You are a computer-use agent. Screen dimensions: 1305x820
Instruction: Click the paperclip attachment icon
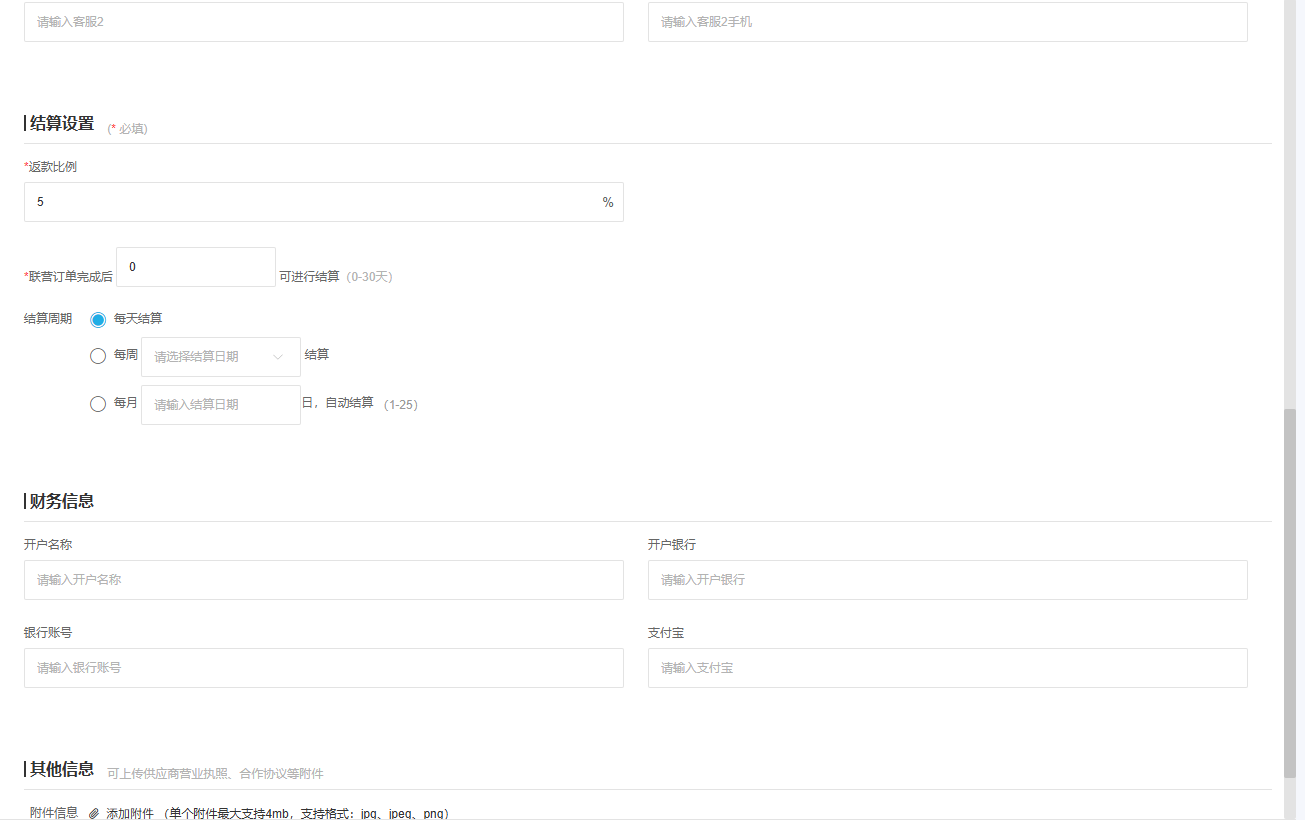pos(94,814)
